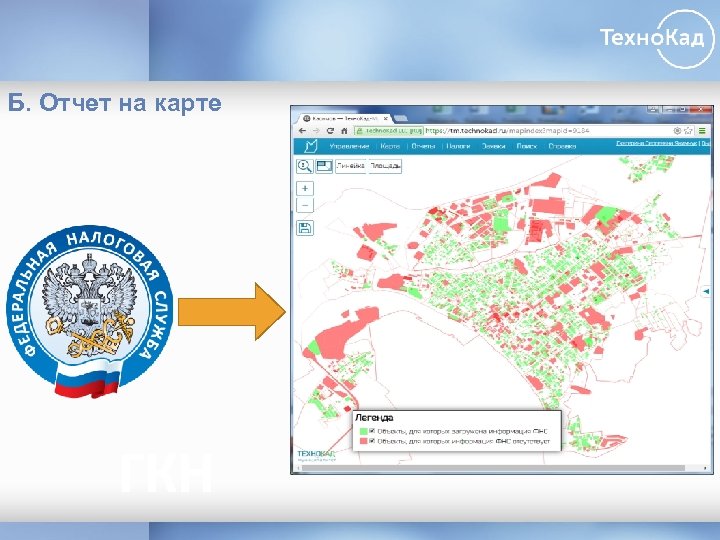Expand the side panel via the right-edge arrow
The width and height of the screenshot is (720, 540).
(x=706, y=291)
